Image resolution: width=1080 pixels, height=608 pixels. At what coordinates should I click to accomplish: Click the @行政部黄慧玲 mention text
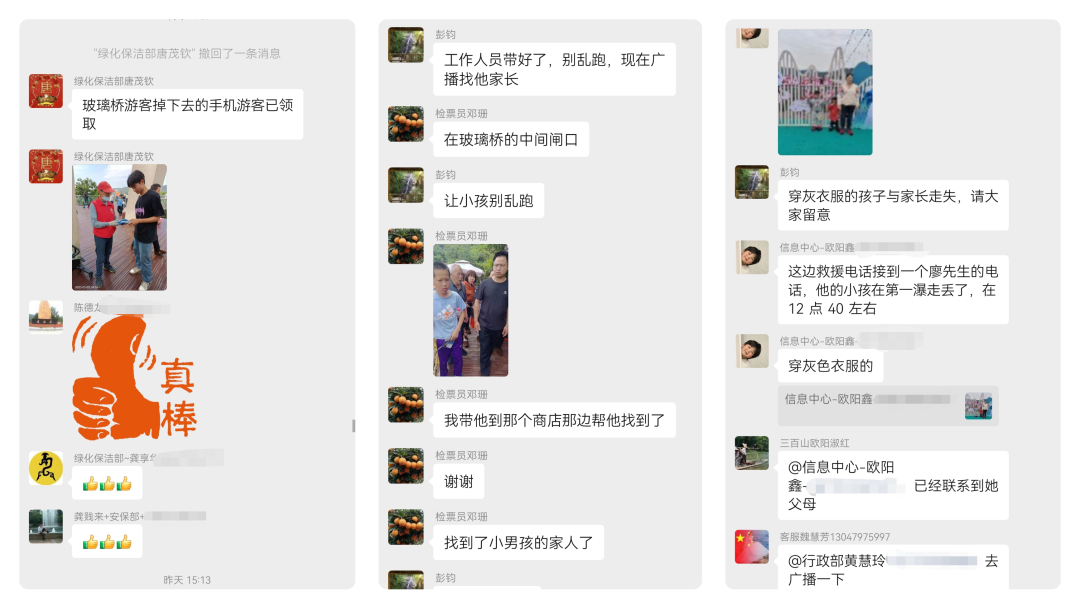[x=836, y=560]
